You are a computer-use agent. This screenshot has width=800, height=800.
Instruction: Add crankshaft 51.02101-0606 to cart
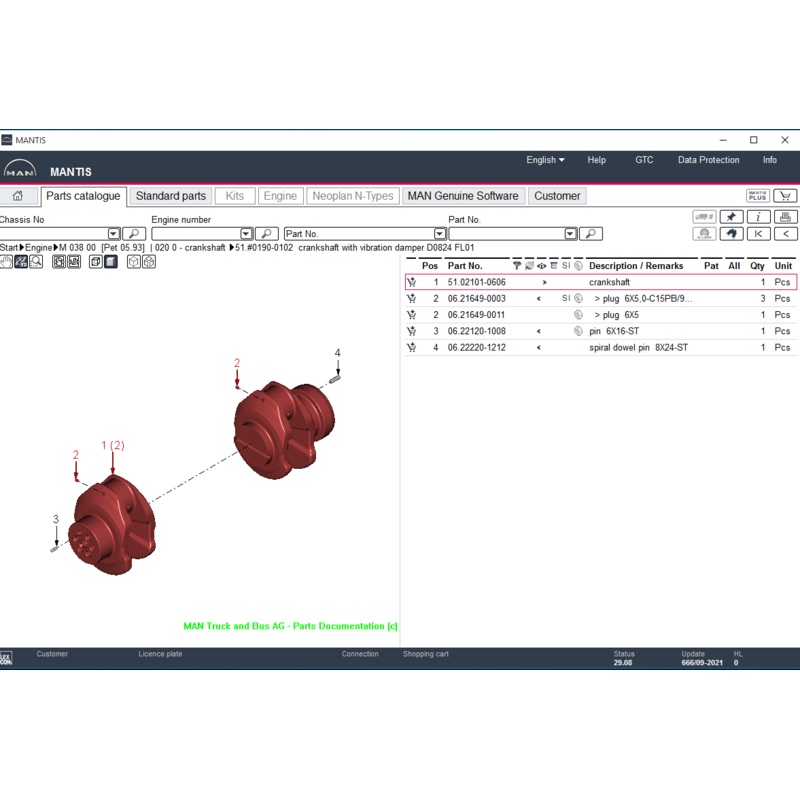click(412, 282)
